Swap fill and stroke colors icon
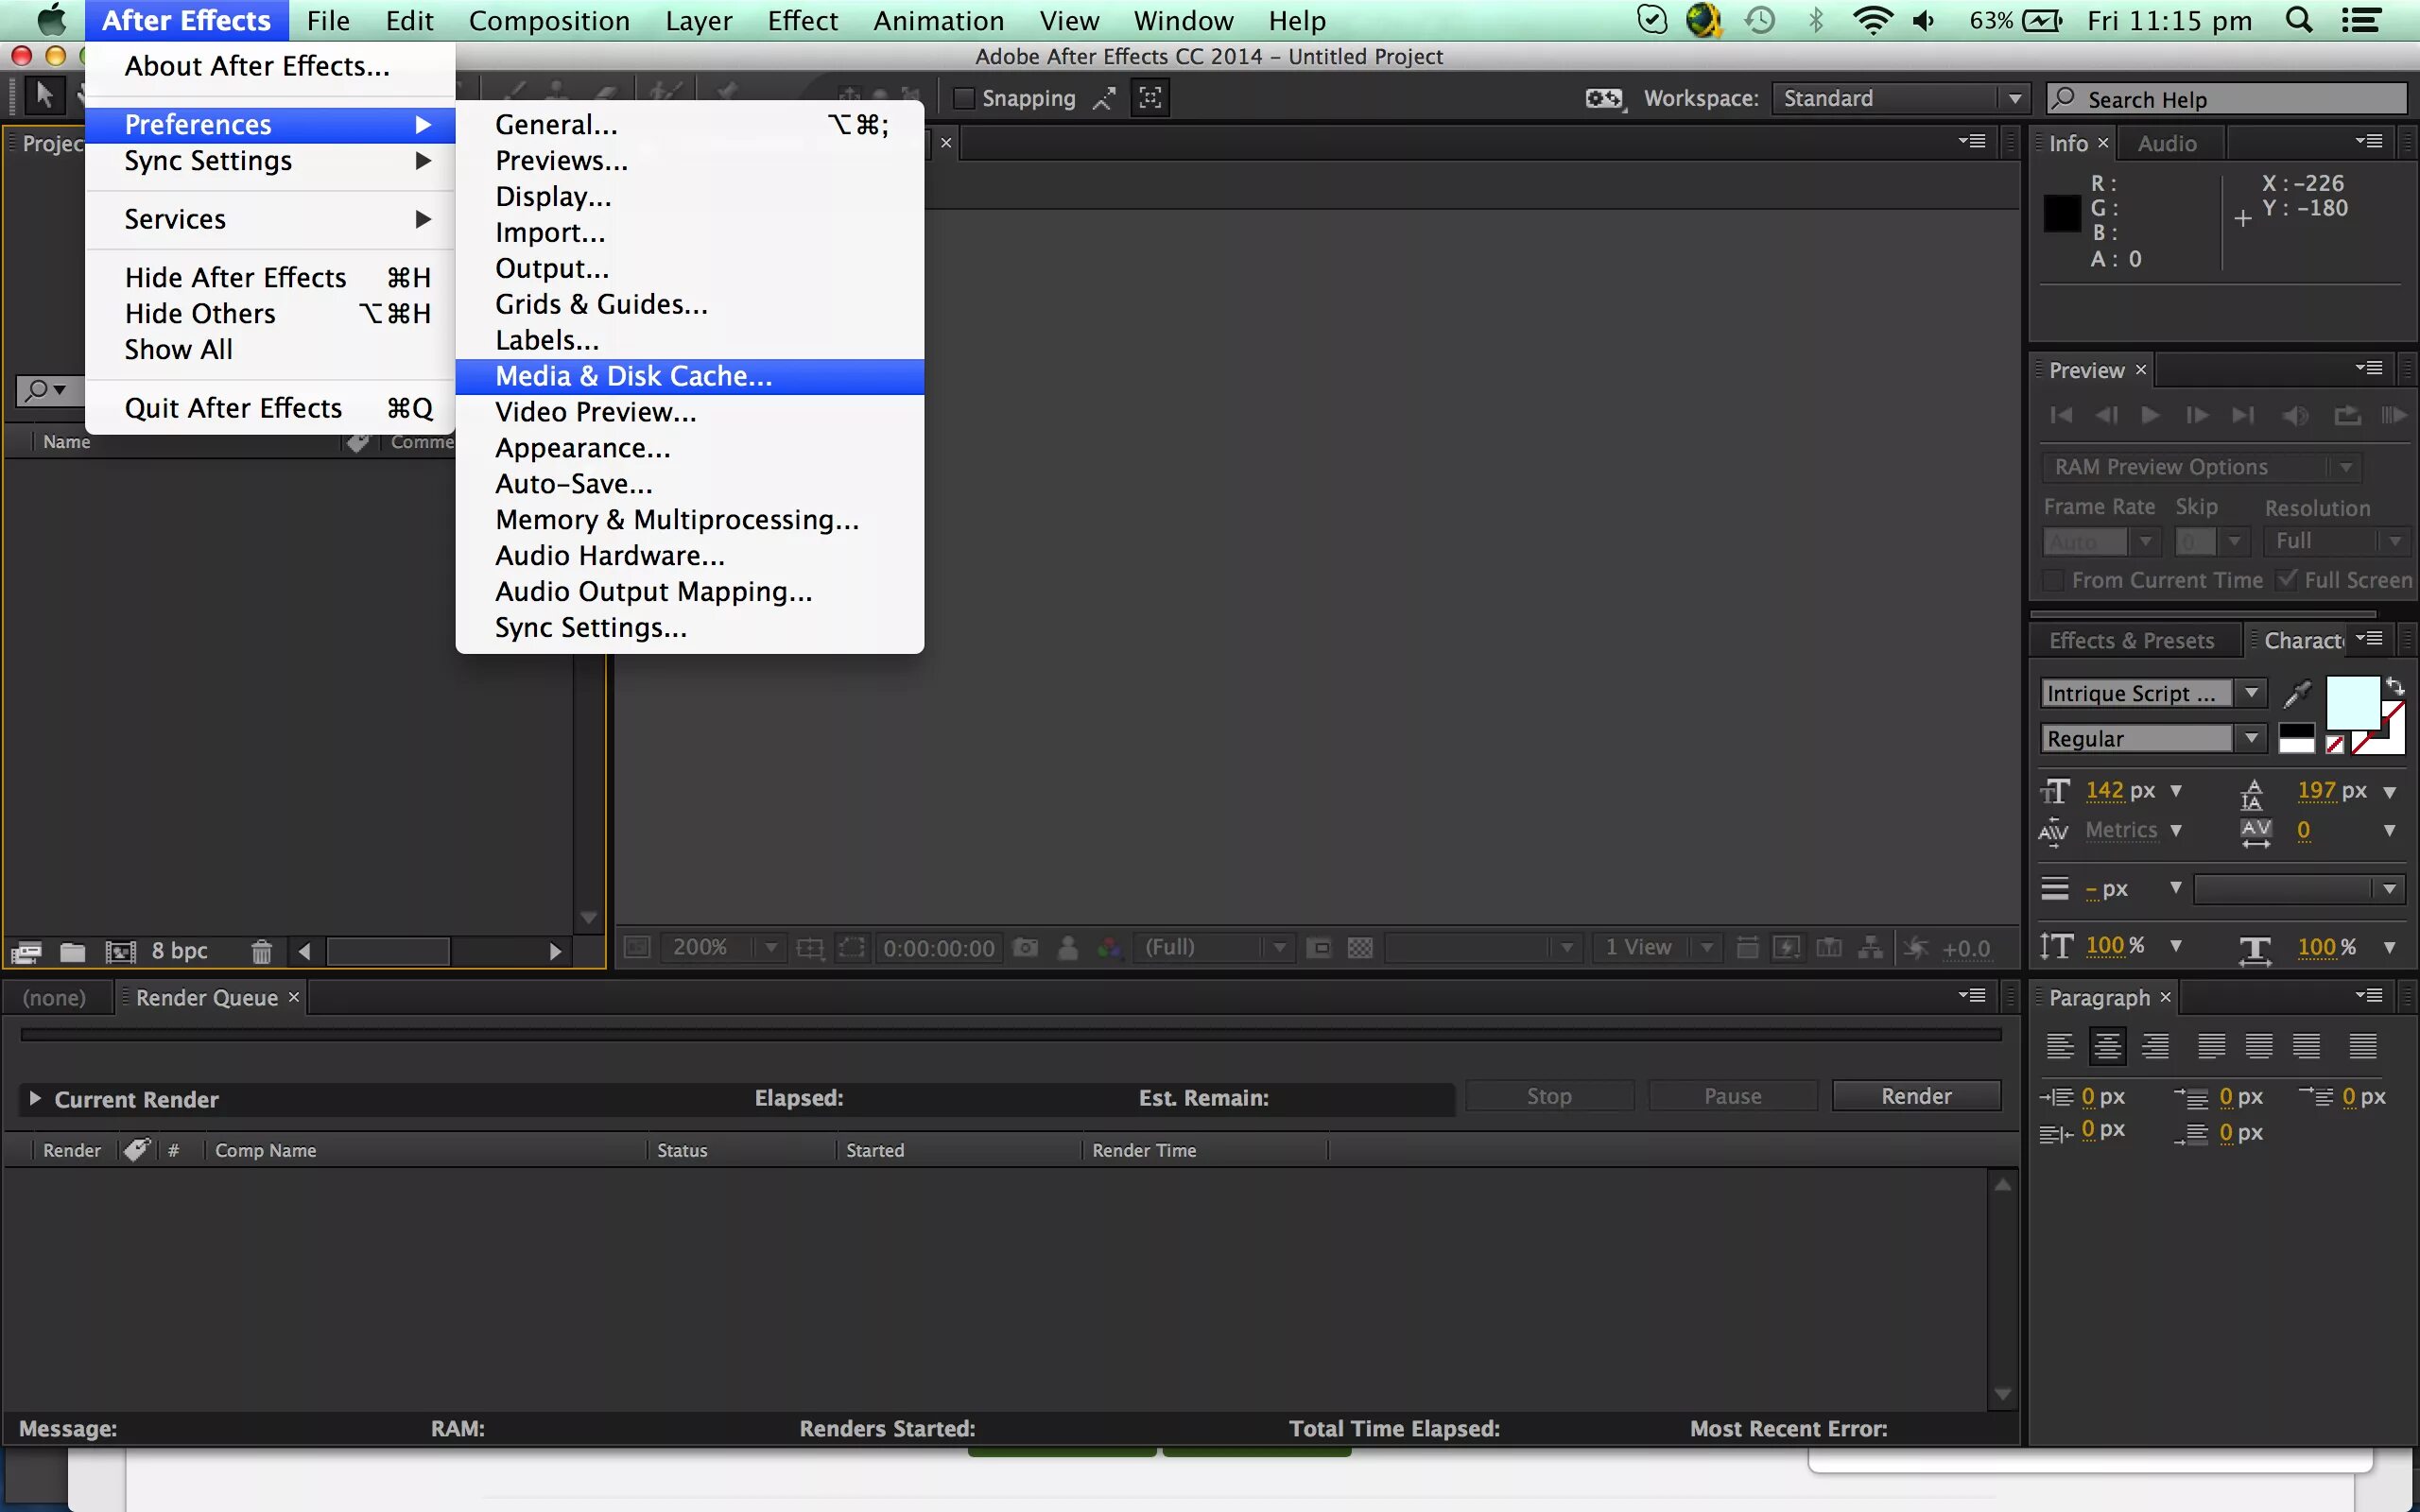The height and width of the screenshot is (1512, 2420). click(2395, 686)
